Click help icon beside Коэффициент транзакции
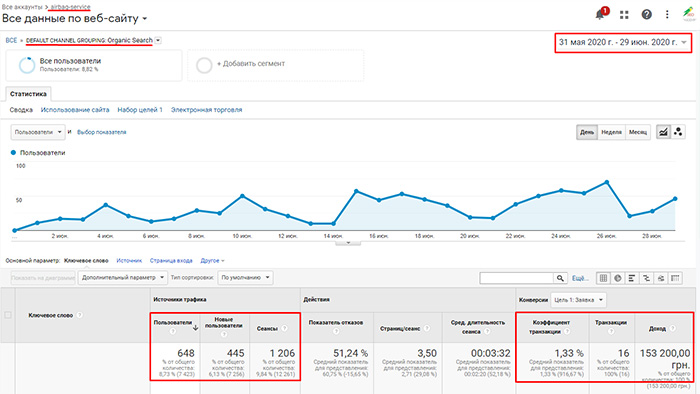Image resolution: width=700 pixels, height=394 pixels. (x=567, y=332)
